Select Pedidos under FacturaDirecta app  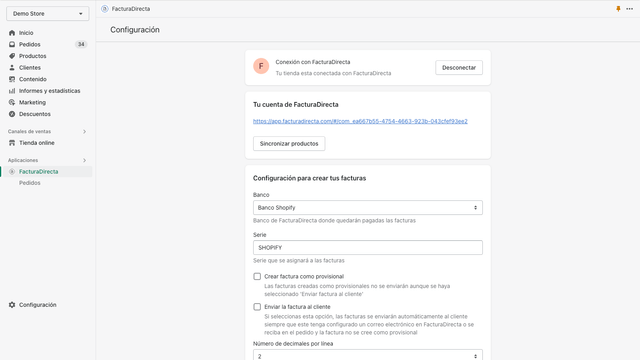pyautogui.click(x=30, y=183)
